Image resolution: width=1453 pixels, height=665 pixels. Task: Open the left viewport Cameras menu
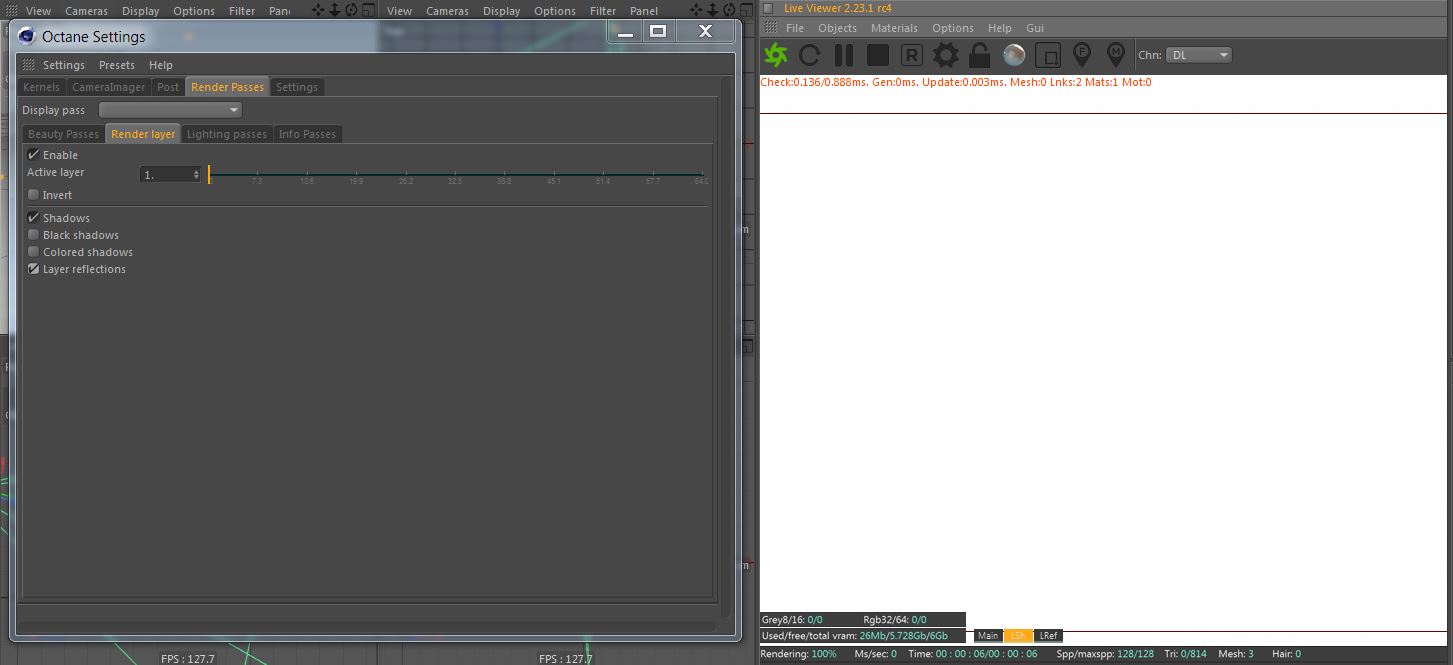[x=86, y=11]
